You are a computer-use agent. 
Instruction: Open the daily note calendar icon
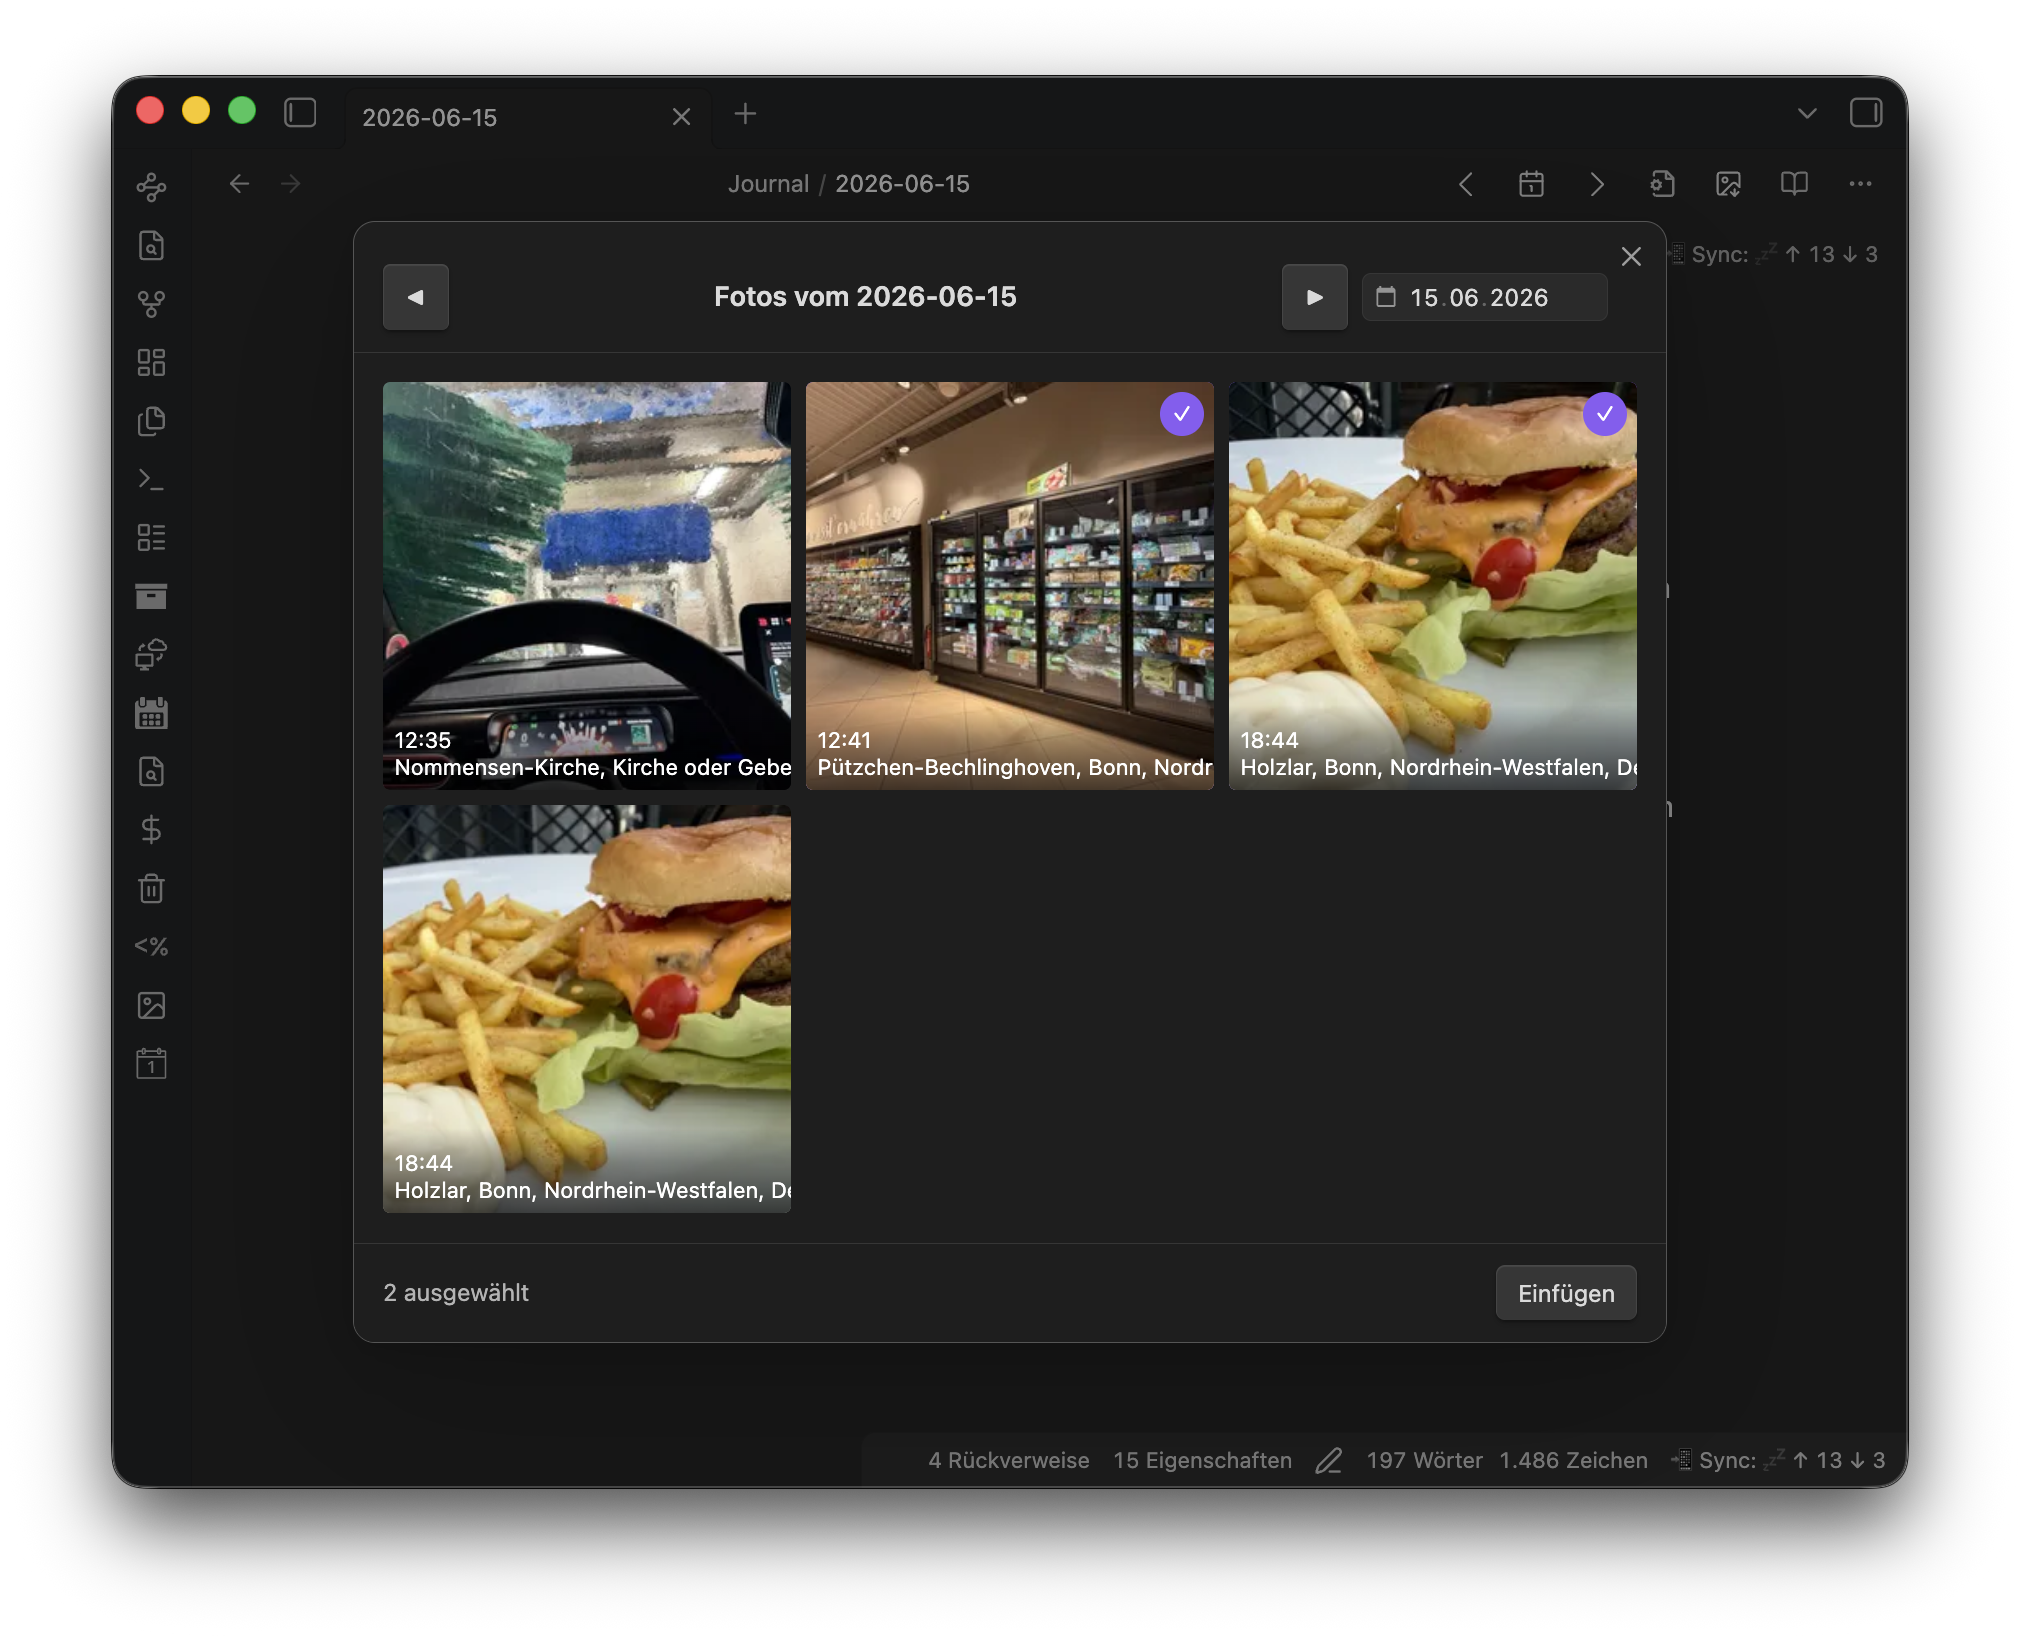click(x=151, y=1064)
